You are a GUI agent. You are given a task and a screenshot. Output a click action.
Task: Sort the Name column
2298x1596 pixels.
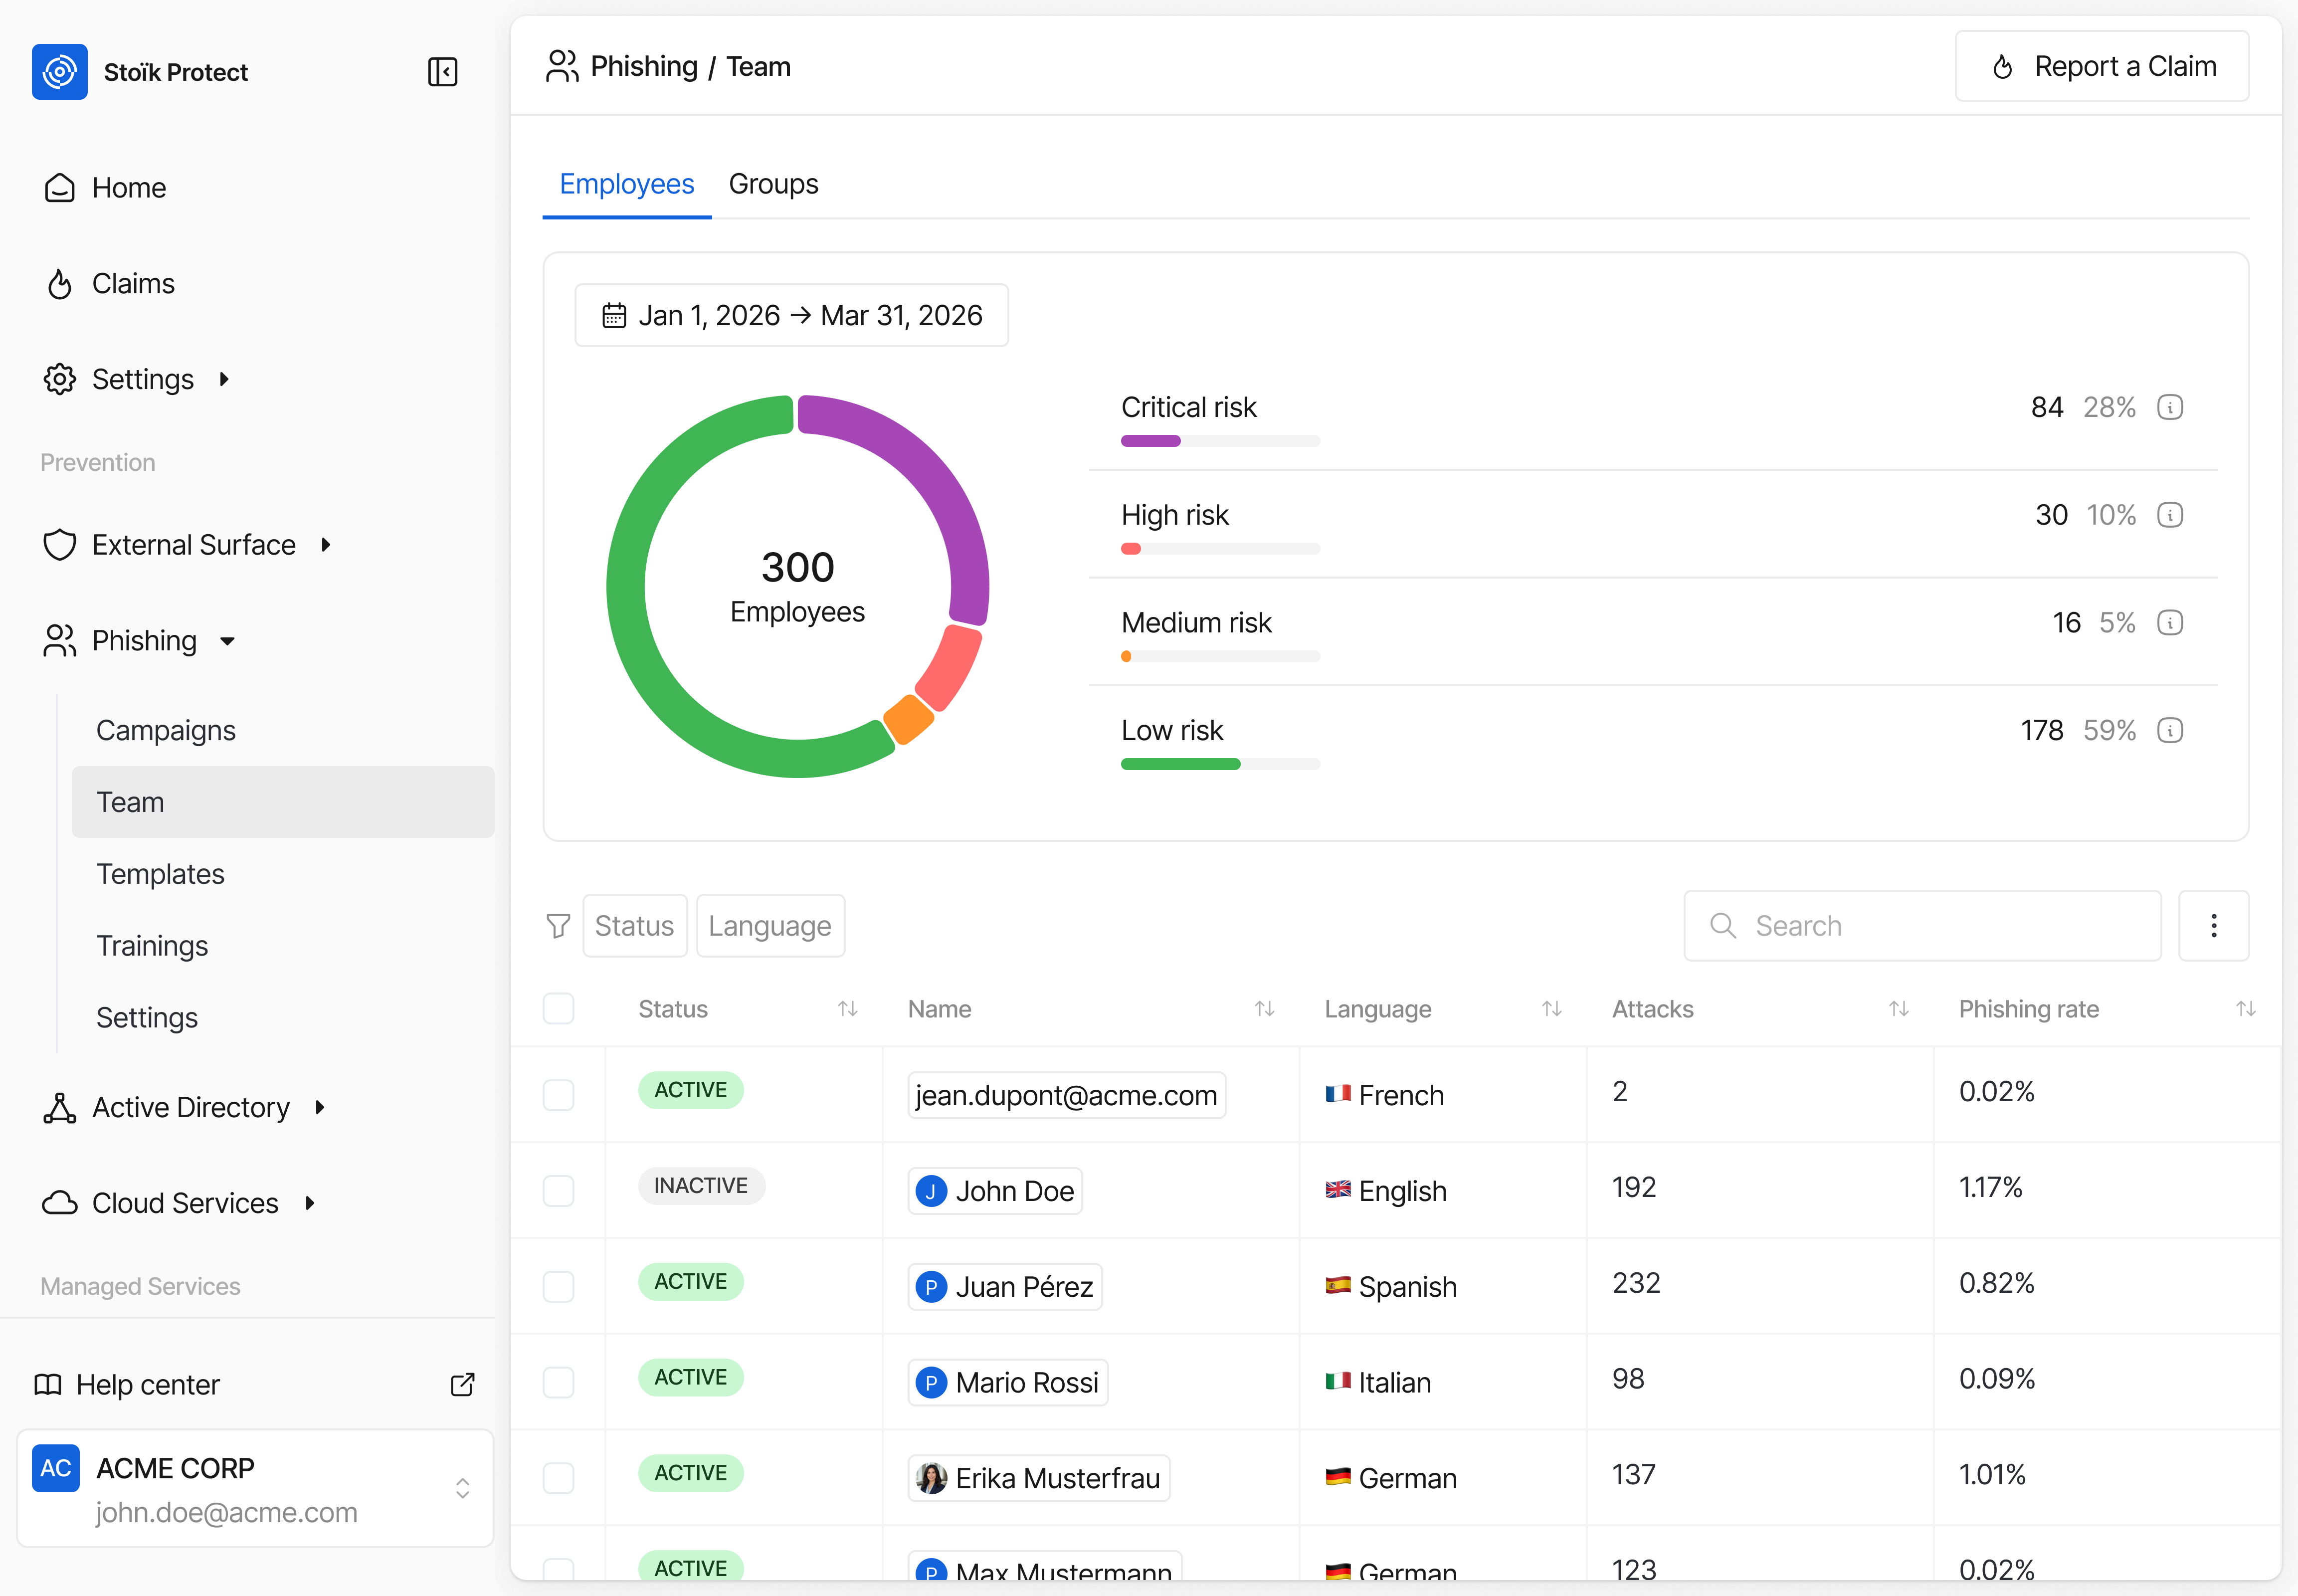point(1264,1009)
